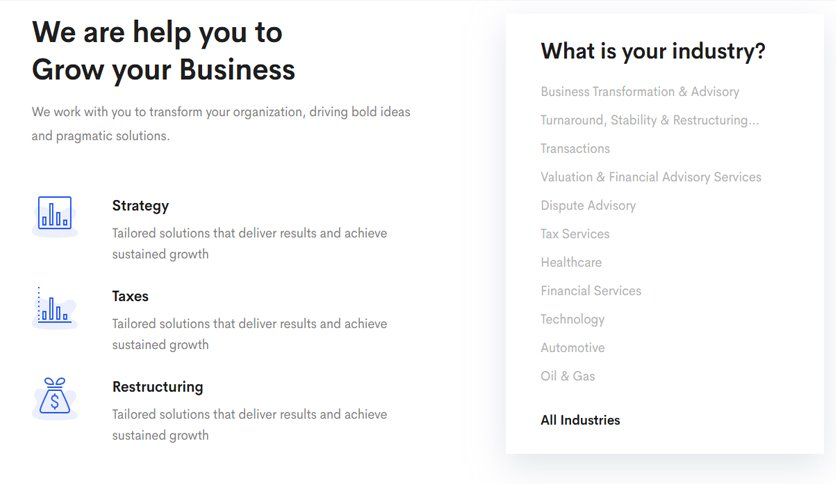Click the Restructuring money bag icon
The image size is (836, 484).
click(54, 398)
